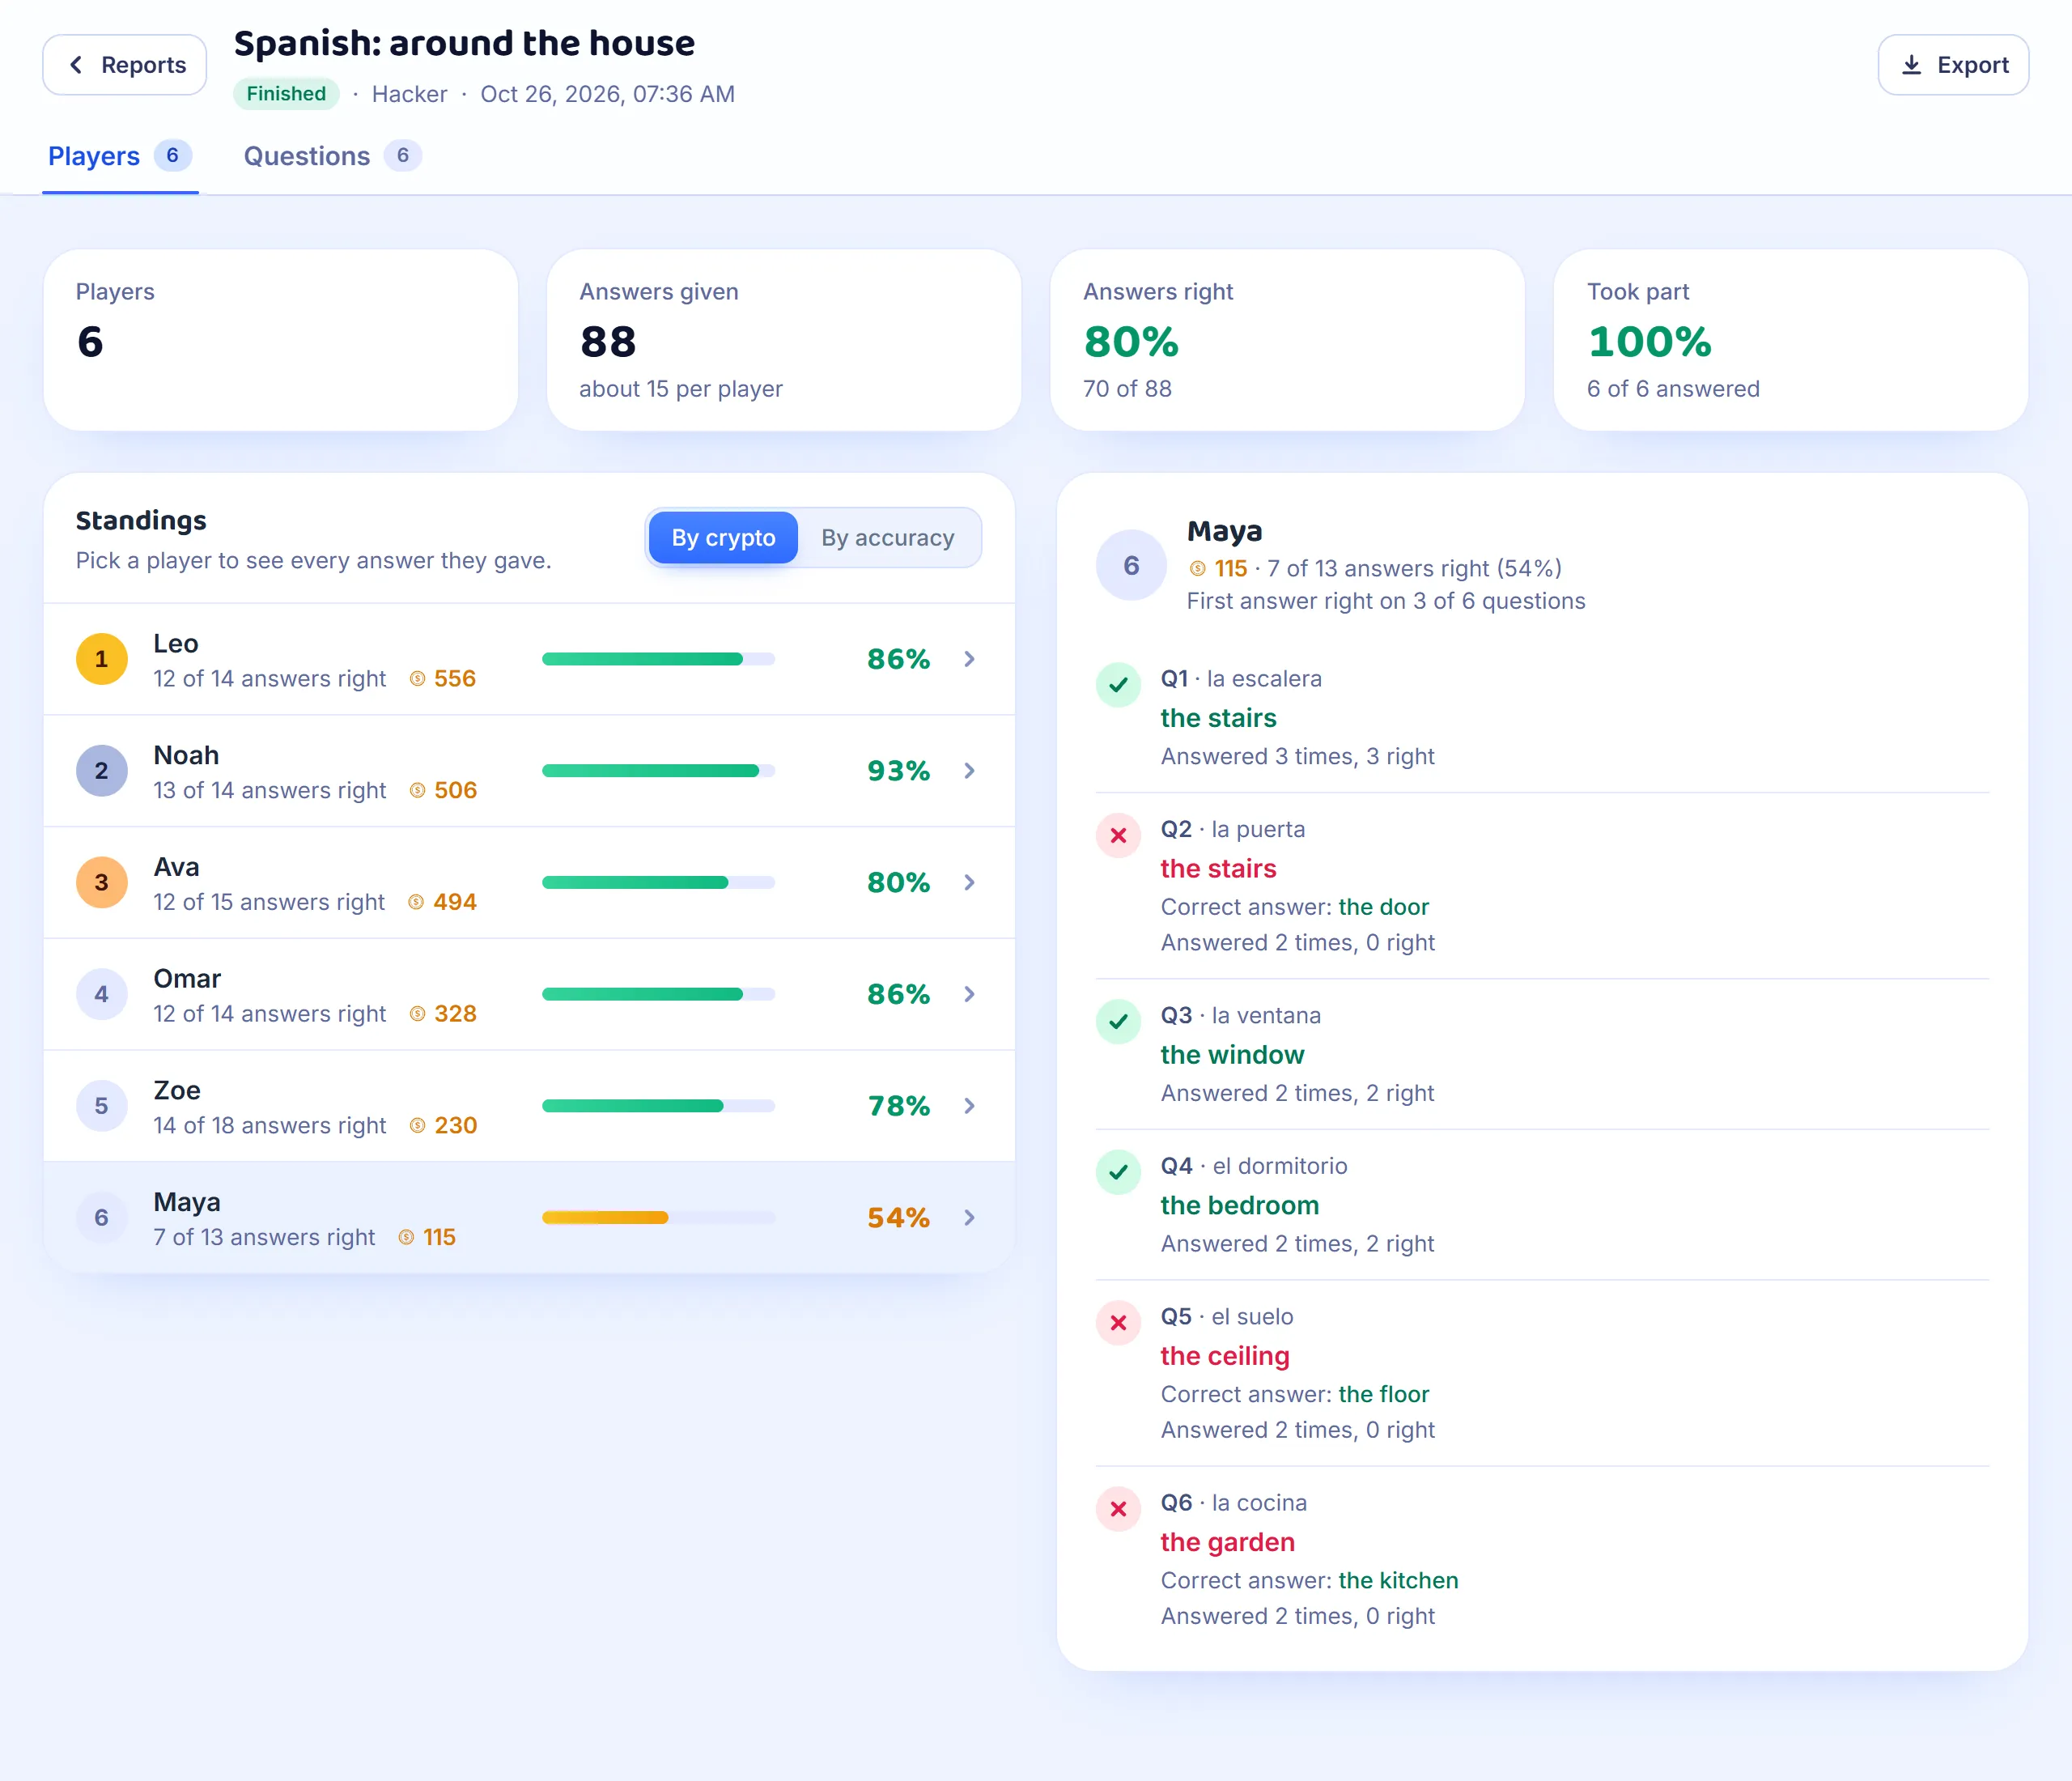Click the green check icon for Q1
The image size is (2072, 1781).
click(x=1119, y=686)
